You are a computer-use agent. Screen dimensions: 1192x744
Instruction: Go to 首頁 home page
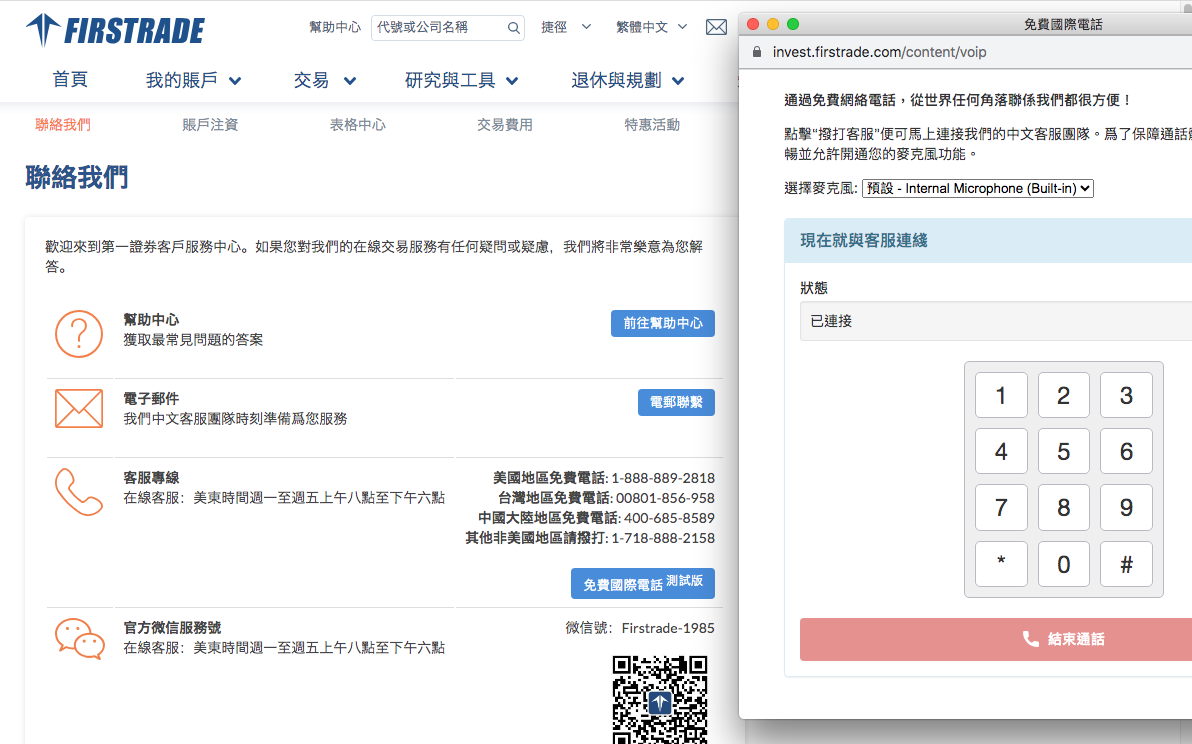tap(70, 80)
